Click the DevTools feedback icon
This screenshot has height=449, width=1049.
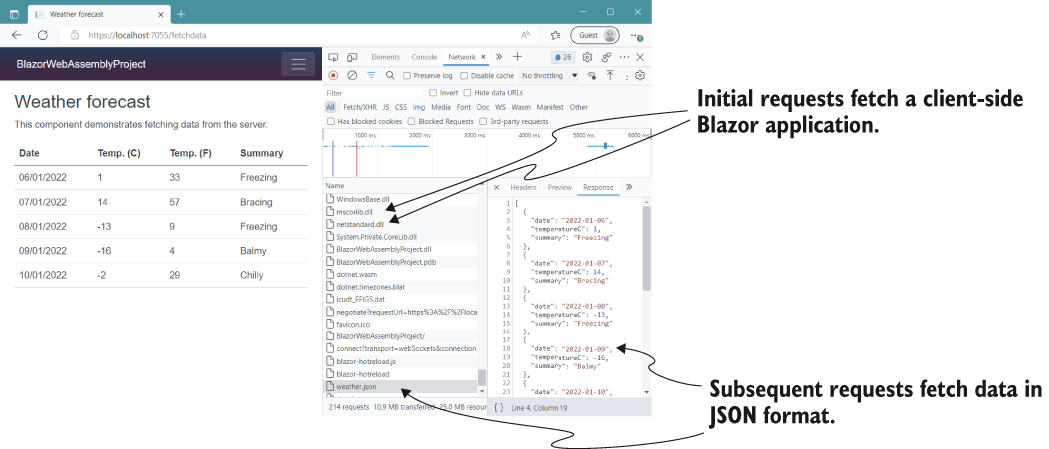[607, 57]
